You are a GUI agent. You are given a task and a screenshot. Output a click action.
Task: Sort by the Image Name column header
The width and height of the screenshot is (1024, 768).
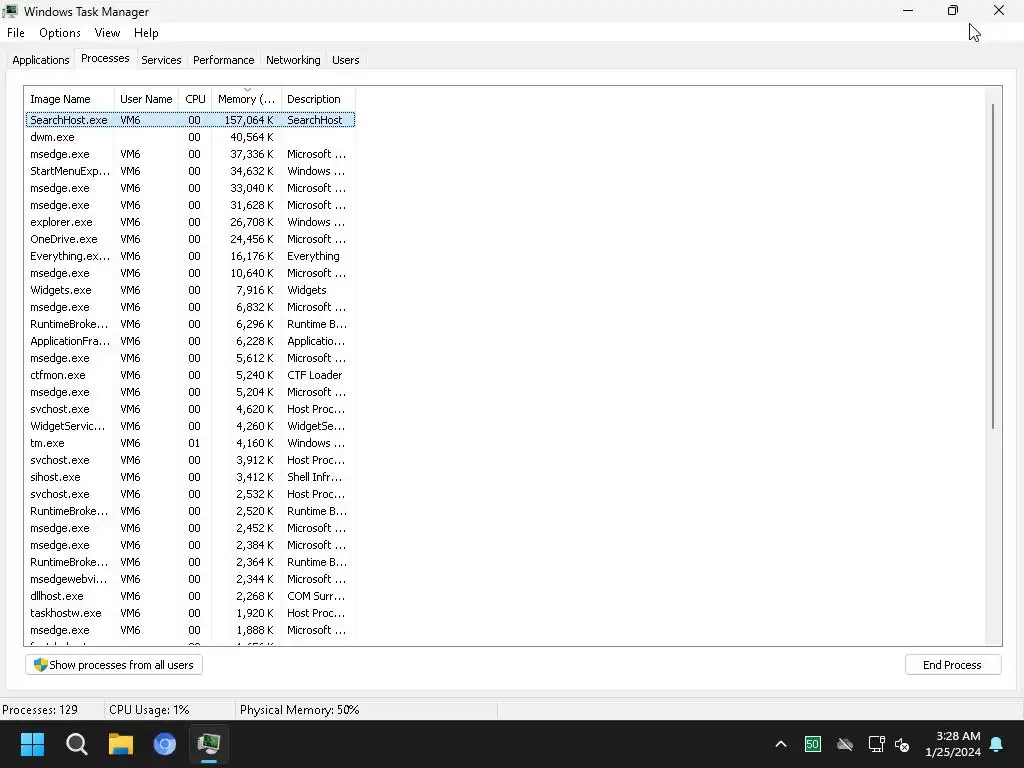click(x=70, y=99)
